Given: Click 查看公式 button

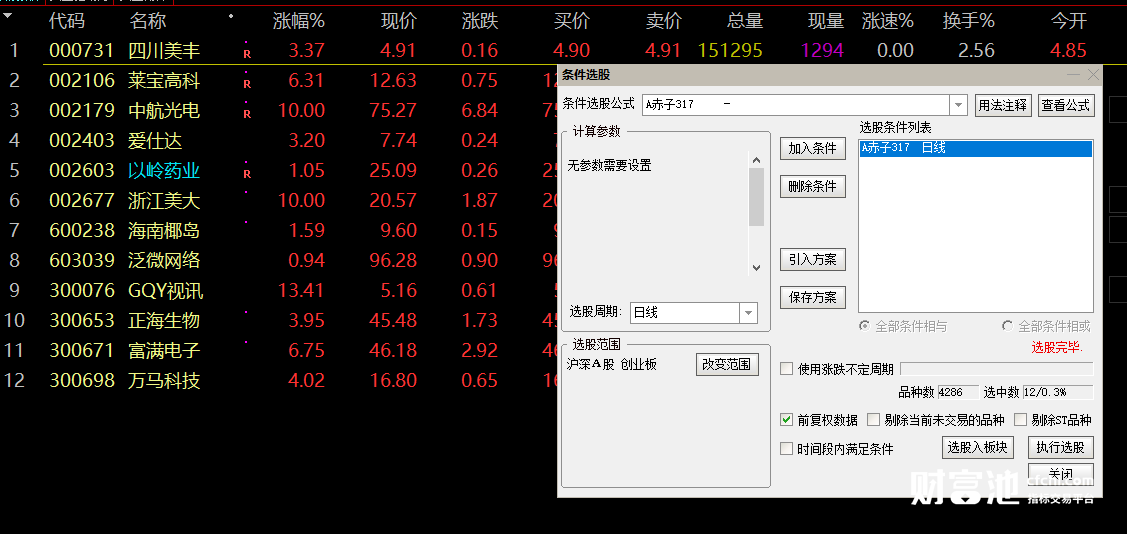Looking at the screenshot, I should pos(1067,105).
